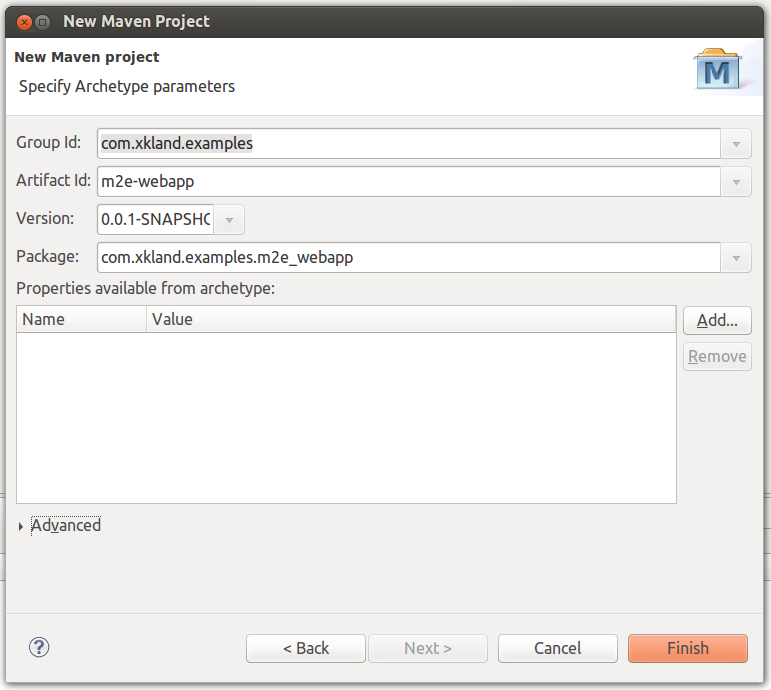Image resolution: width=771 pixels, height=690 pixels.
Task: Click in the Package text field
Action: coord(409,257)
